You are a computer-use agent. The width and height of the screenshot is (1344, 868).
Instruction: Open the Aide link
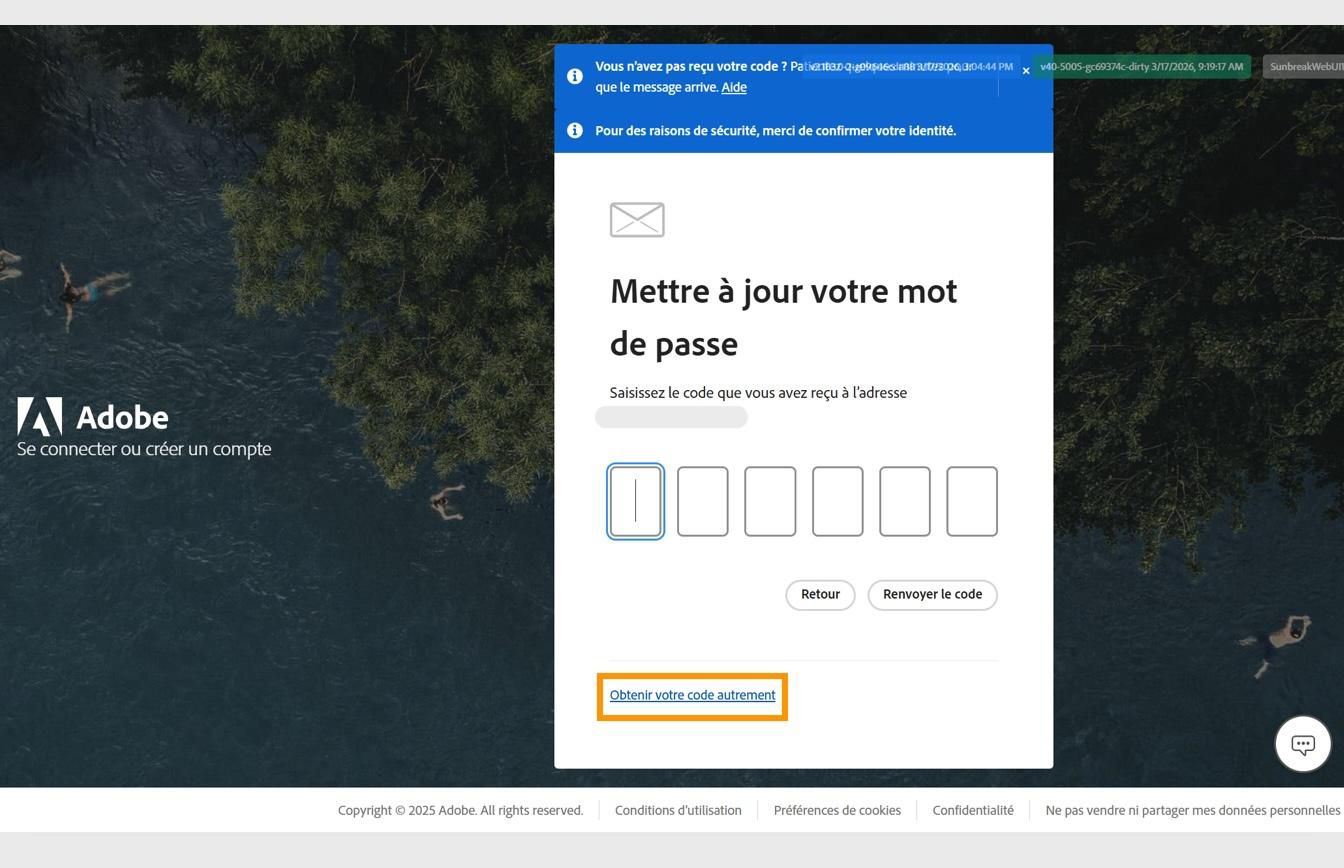pyautogui.click(x=733, y=87)
